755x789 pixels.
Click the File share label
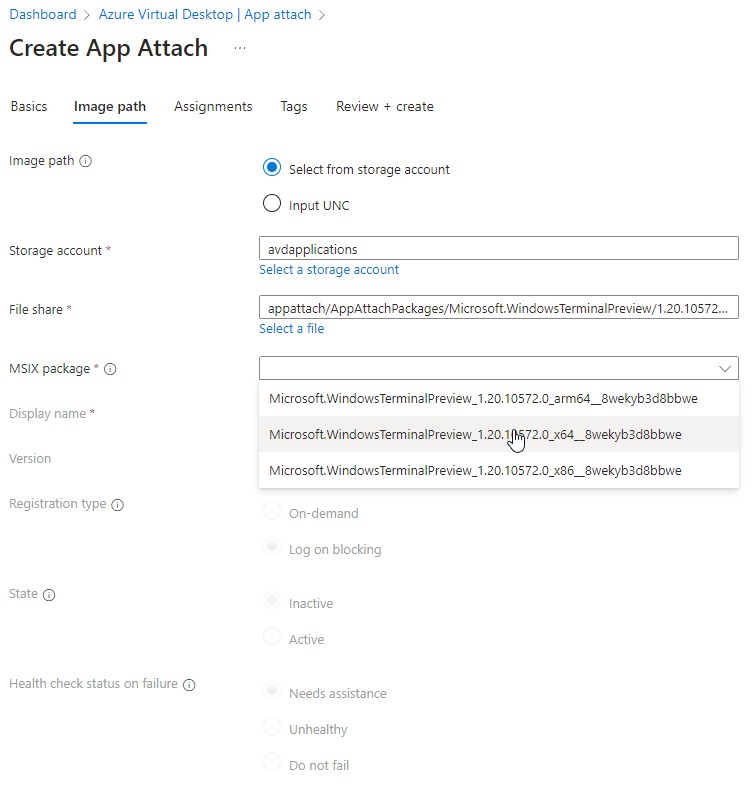pos(36,309)
